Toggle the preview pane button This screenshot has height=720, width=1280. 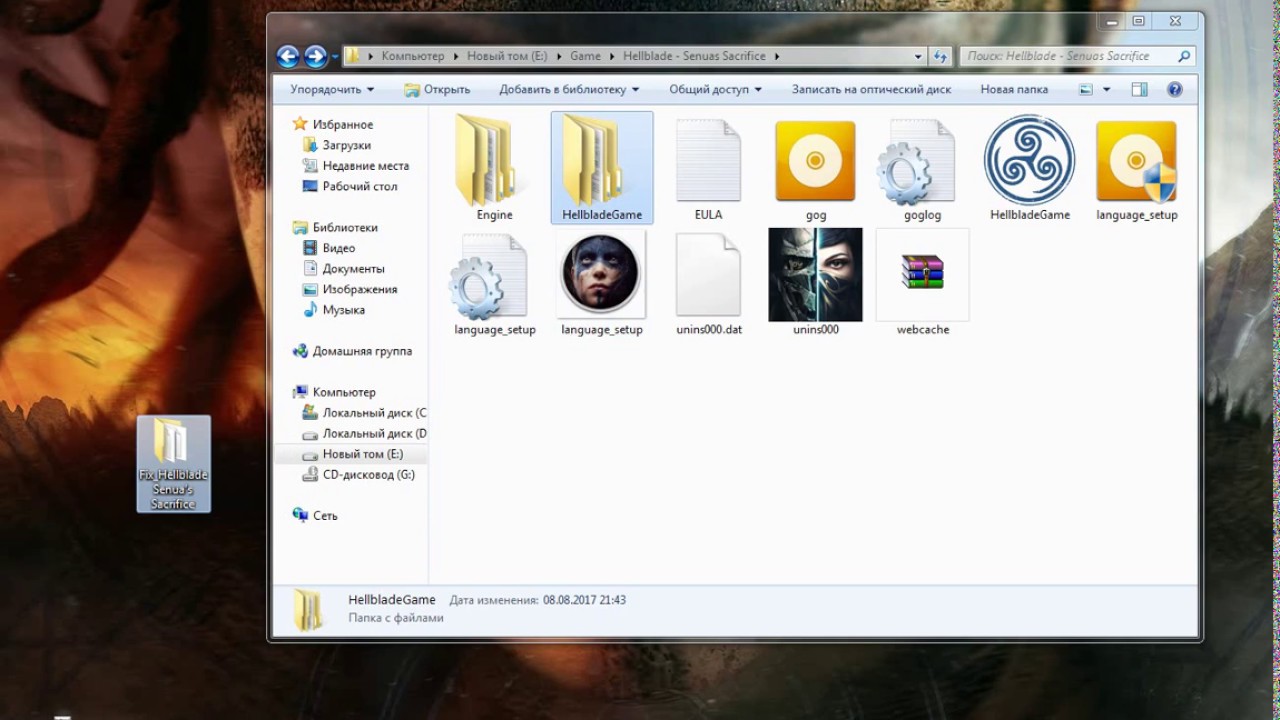coord(1139,89)
